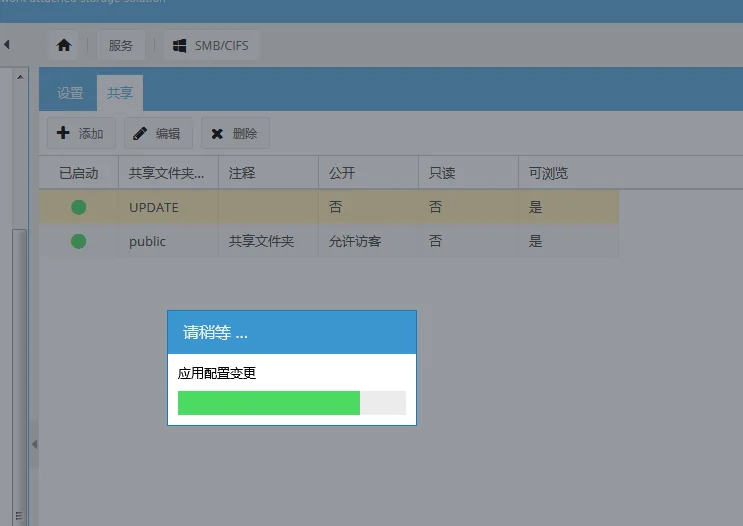Image resolution: width=743 pixels, height=526 pixels.
Task: Click the green status dot for UPDATE
Action: 79,207
